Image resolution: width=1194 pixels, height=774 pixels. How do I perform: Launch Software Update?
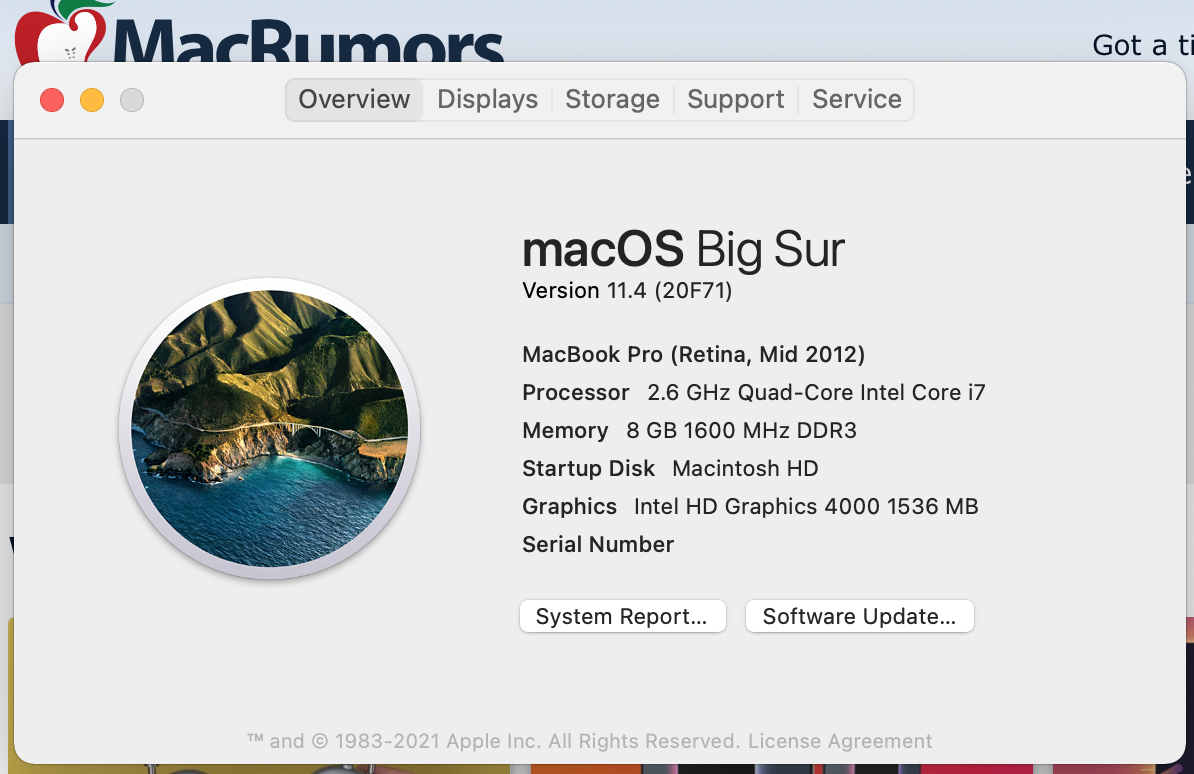(859, 617)
